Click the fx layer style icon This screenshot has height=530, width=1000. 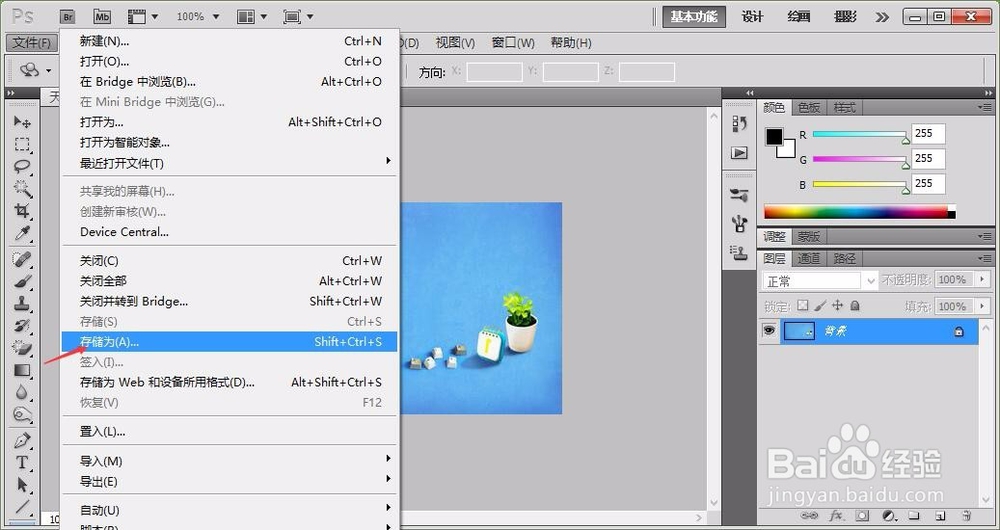pos(836,515)
